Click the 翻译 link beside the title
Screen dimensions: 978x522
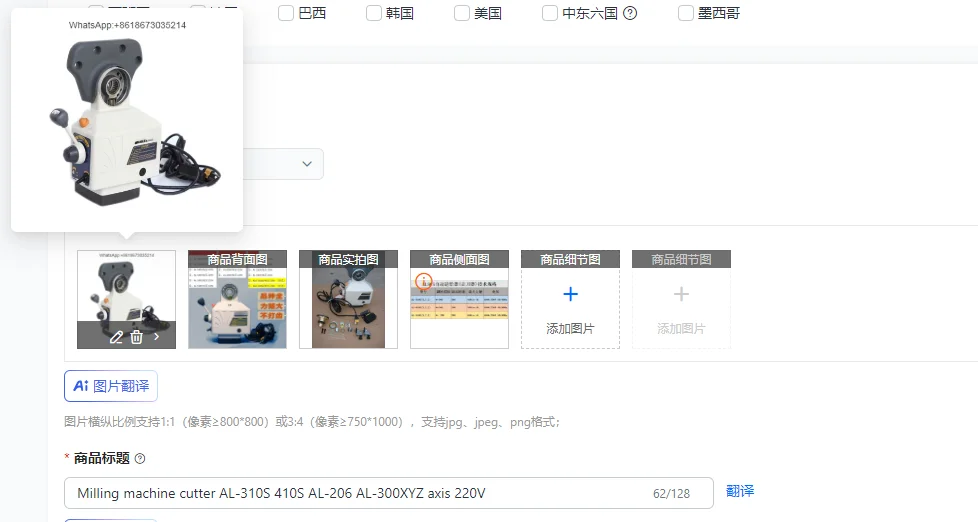pyautogui.click(x=740, y=491)
